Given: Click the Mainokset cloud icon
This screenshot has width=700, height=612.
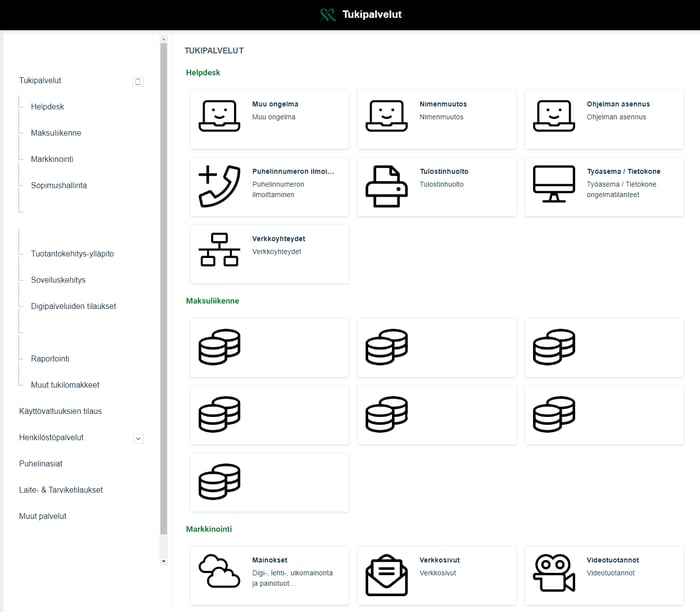Looking at the screenshot, I should click(219, 571).
